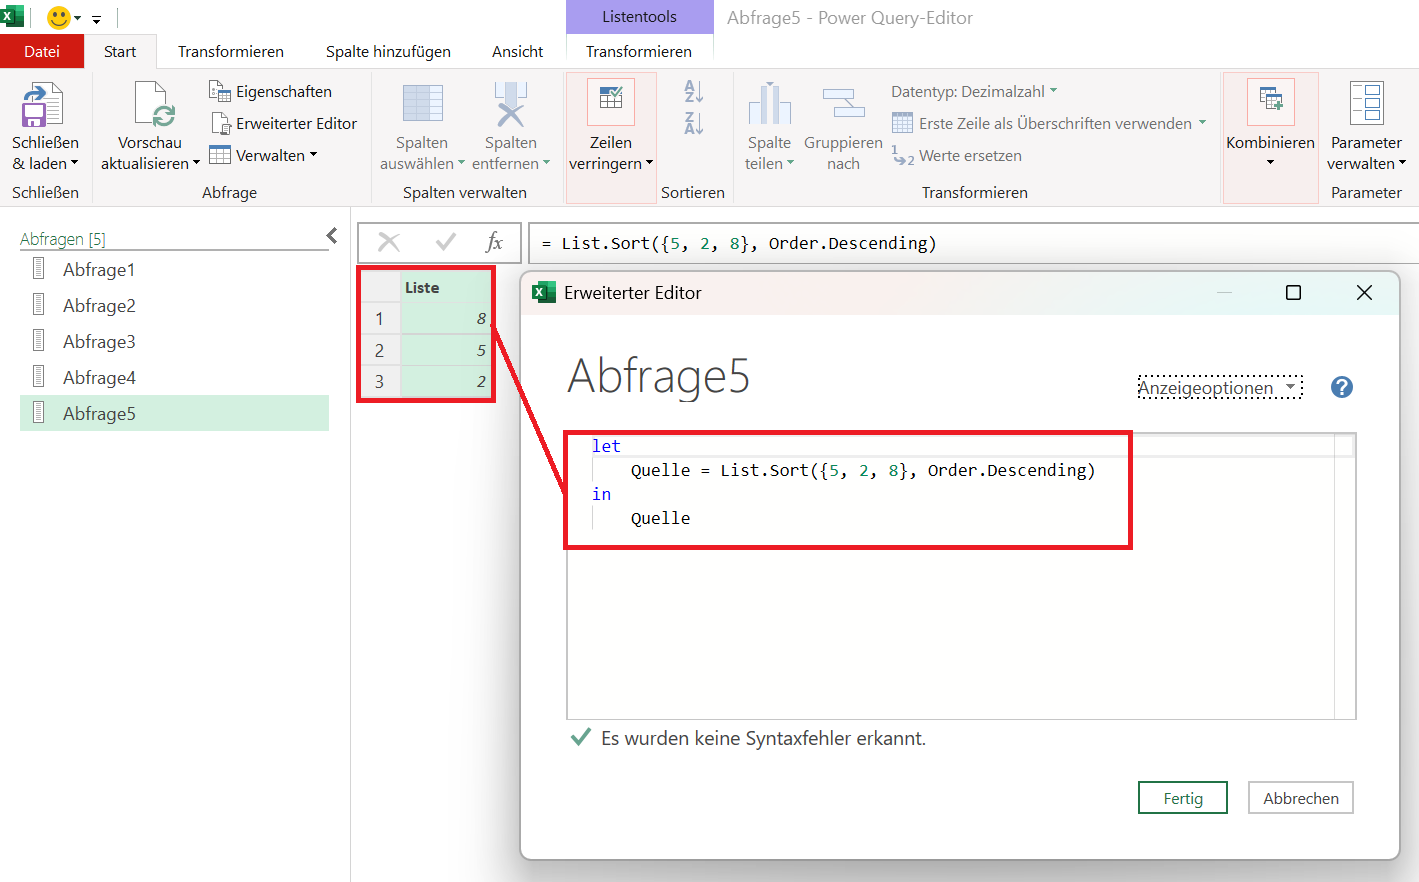Select query Abfrage5
This screenshot has height=882, width=1419.
[174, 413]
